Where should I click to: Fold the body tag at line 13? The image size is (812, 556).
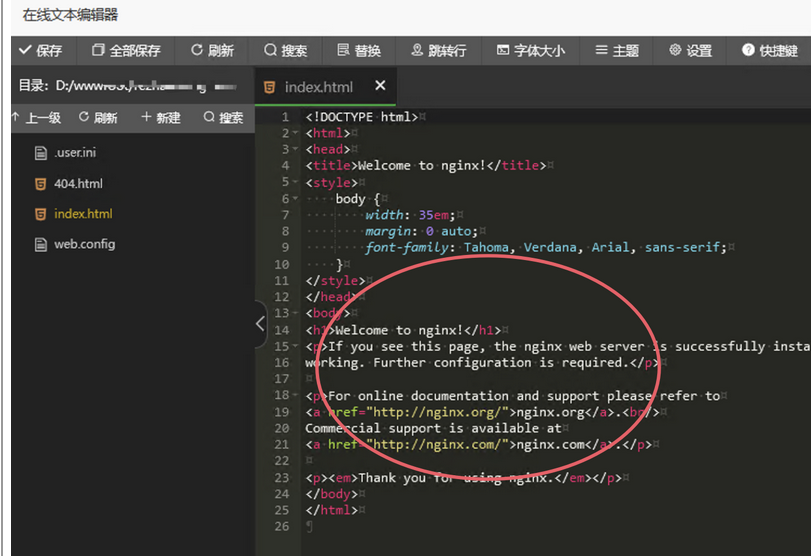pyautogui.click(x=295, y=313)
